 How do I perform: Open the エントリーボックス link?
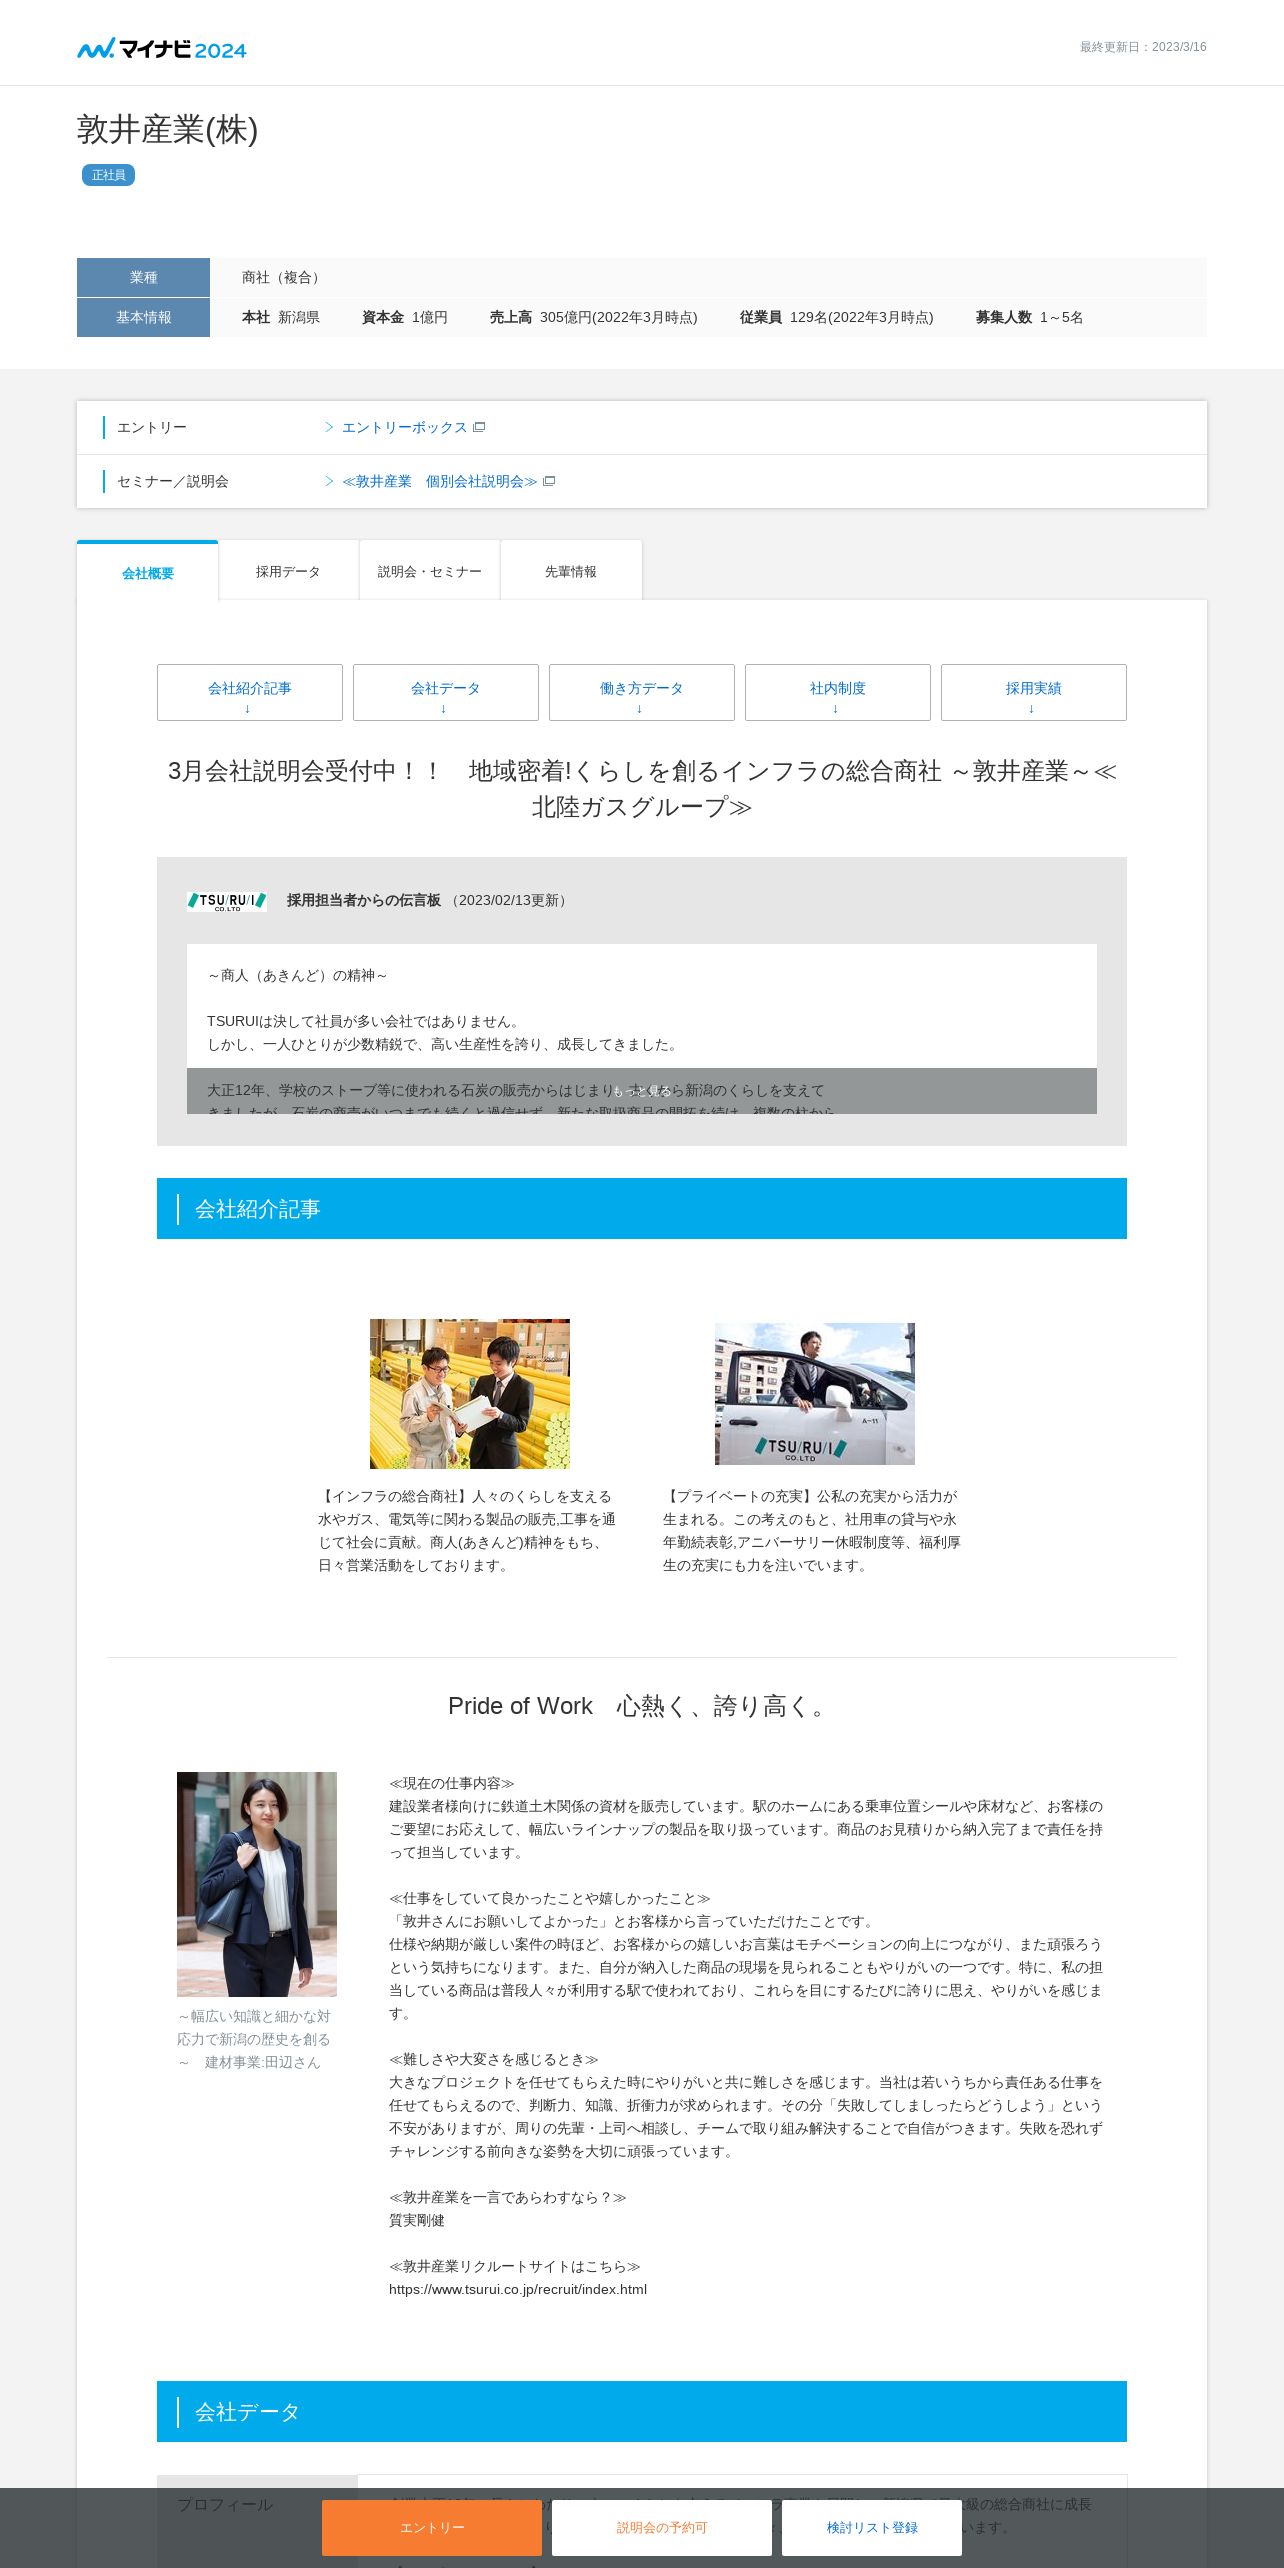[404, 427]
